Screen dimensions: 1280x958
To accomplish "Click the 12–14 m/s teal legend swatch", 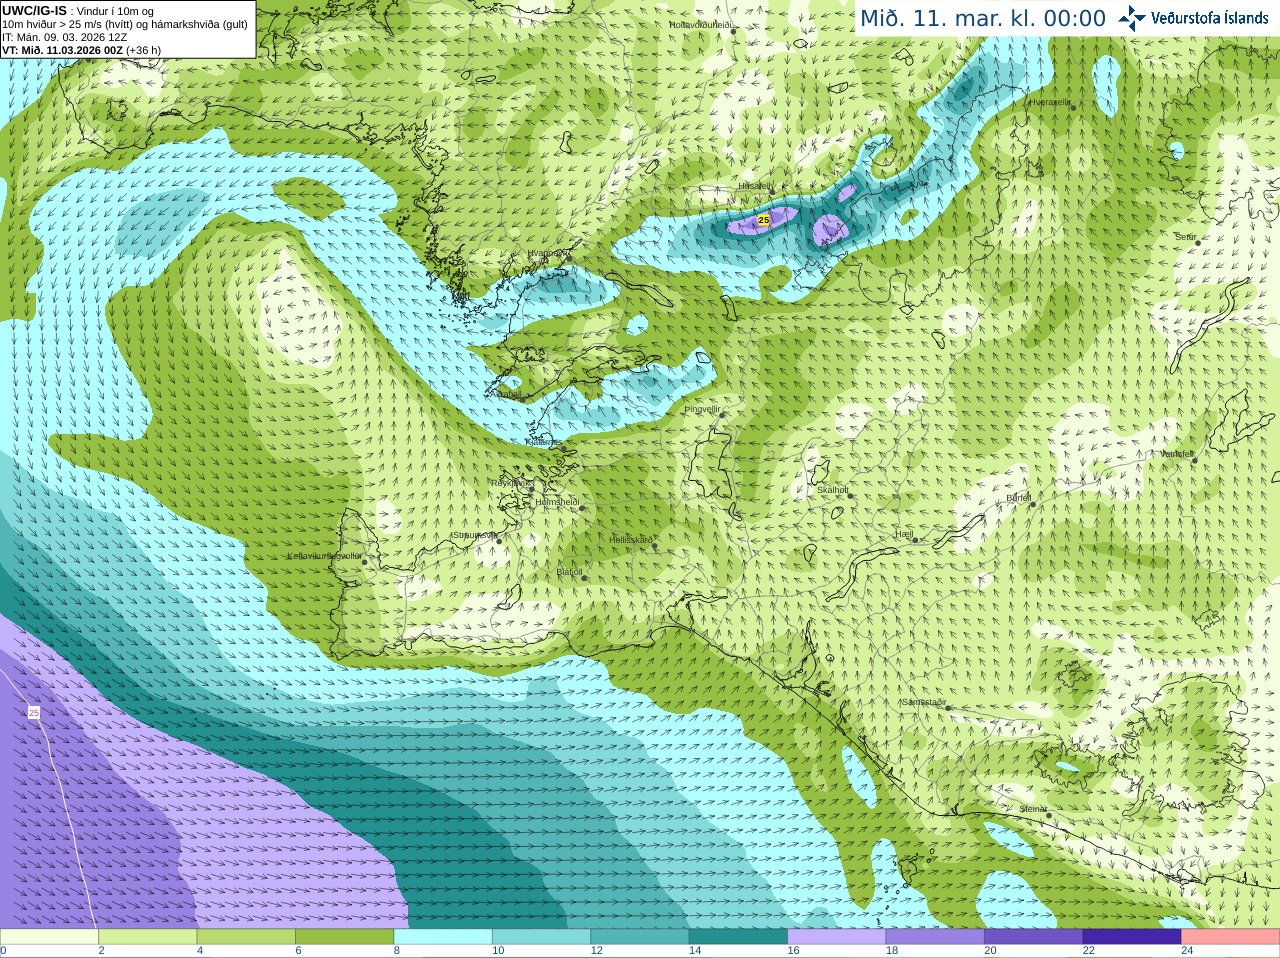I will [x=640, y=937].
